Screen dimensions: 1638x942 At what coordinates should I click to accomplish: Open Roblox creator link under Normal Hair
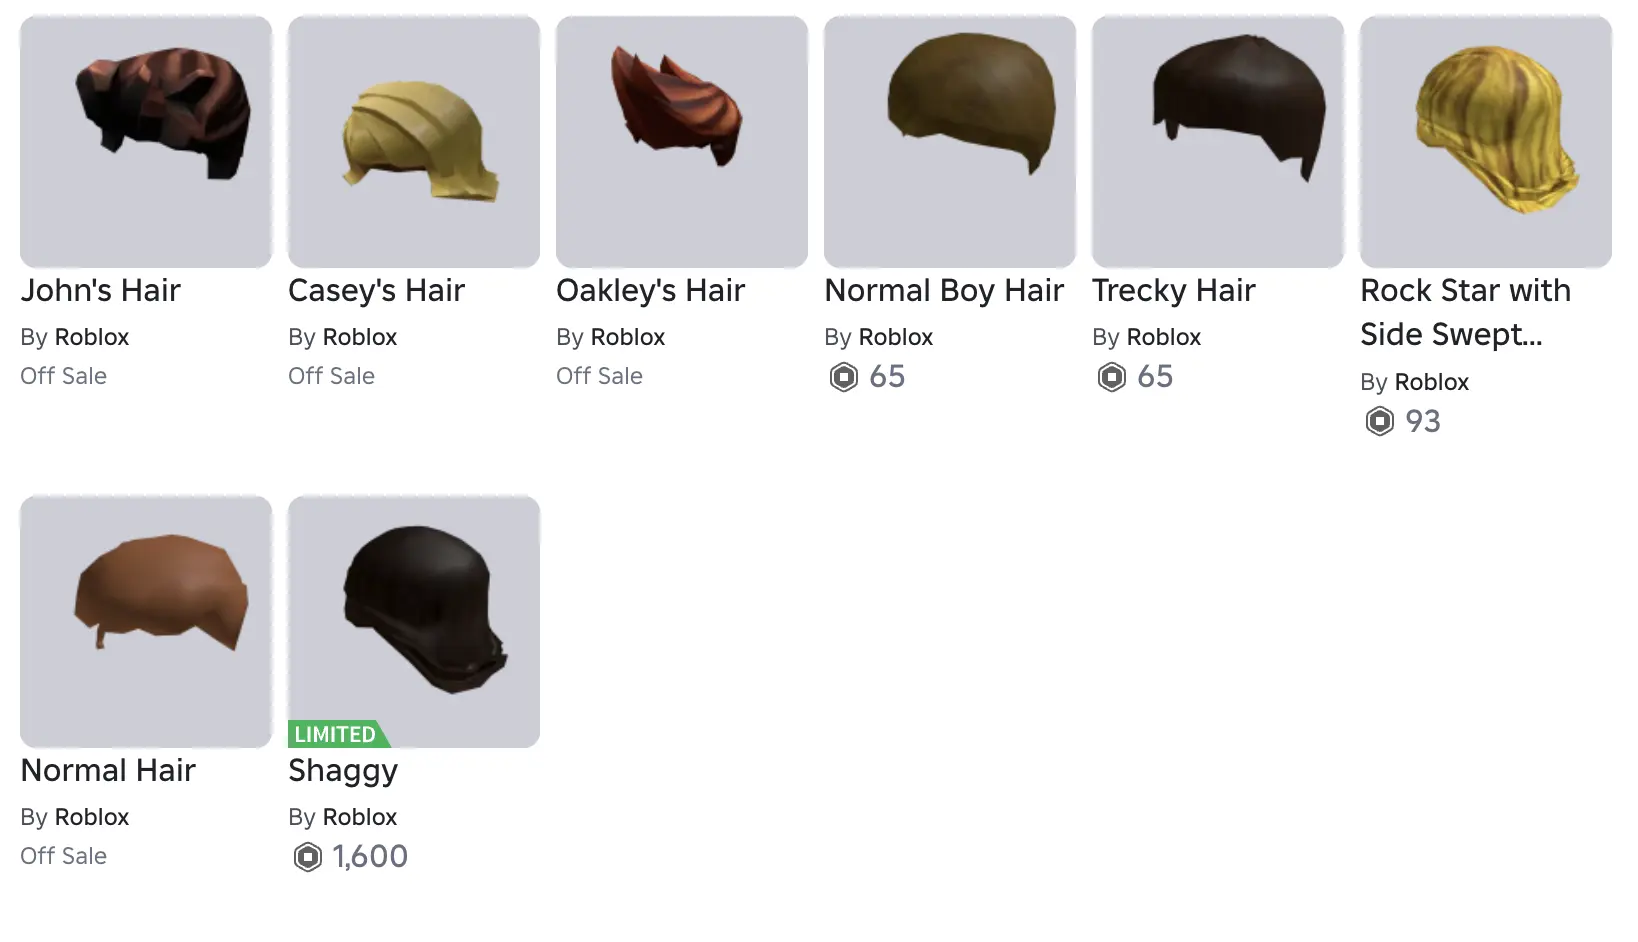click(92, 817)
